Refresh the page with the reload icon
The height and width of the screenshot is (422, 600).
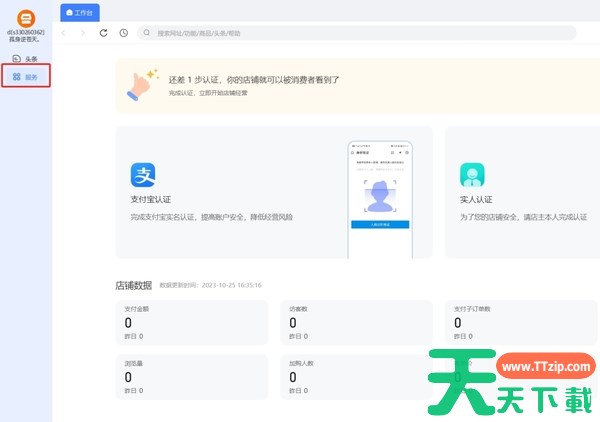coord(103,33)
